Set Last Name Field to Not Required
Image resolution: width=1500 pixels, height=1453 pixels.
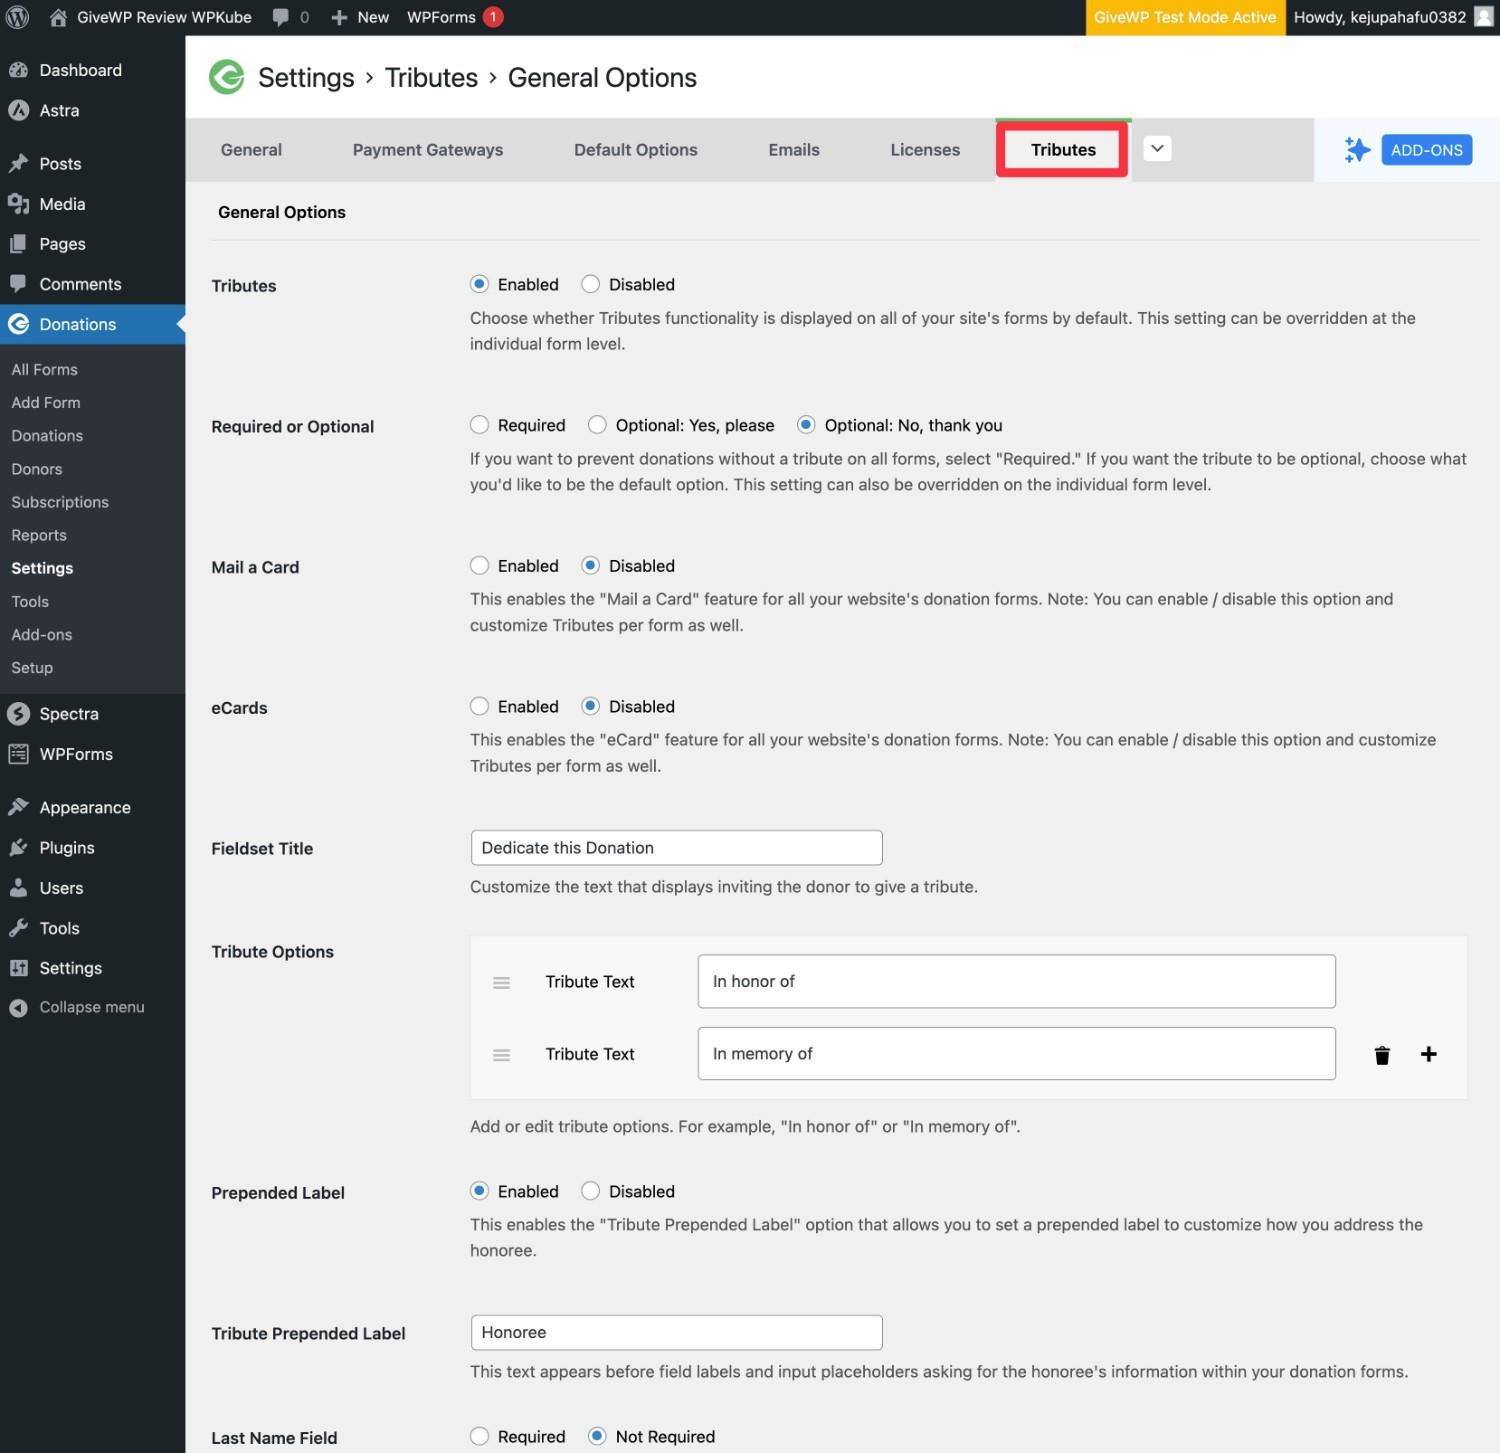pos(598,1436)
